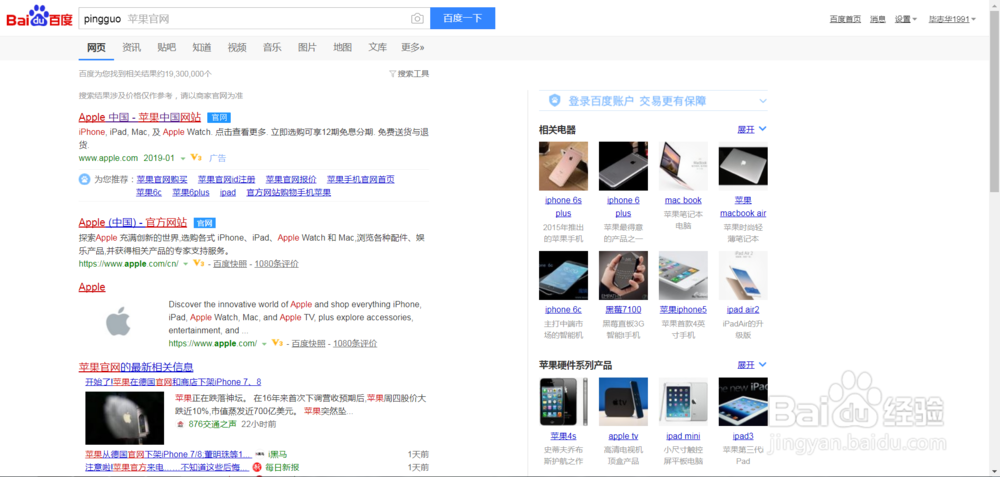Screen dimensions: 1000x477
Task: Open 苹果4s product thumbnail
Action: (563, 402)
